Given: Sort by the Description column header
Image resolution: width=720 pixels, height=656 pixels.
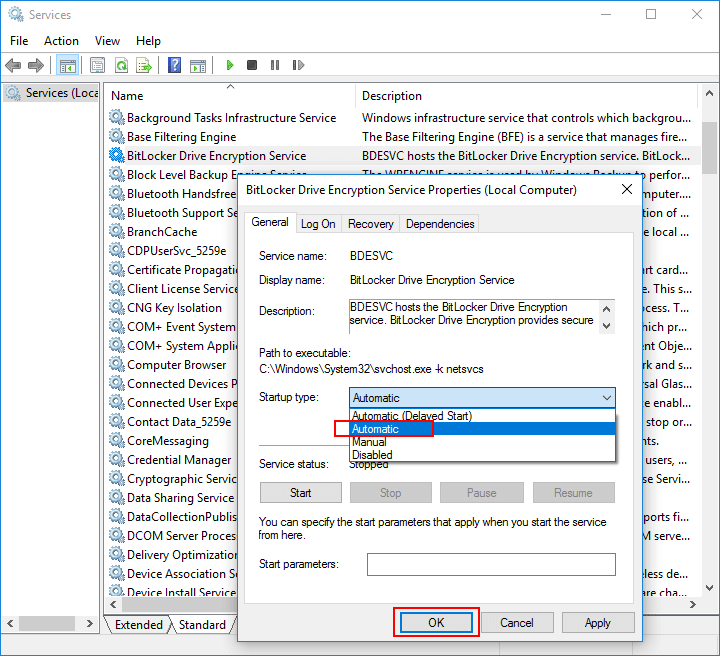Looking at the screenshot, I should pos(528,95).
